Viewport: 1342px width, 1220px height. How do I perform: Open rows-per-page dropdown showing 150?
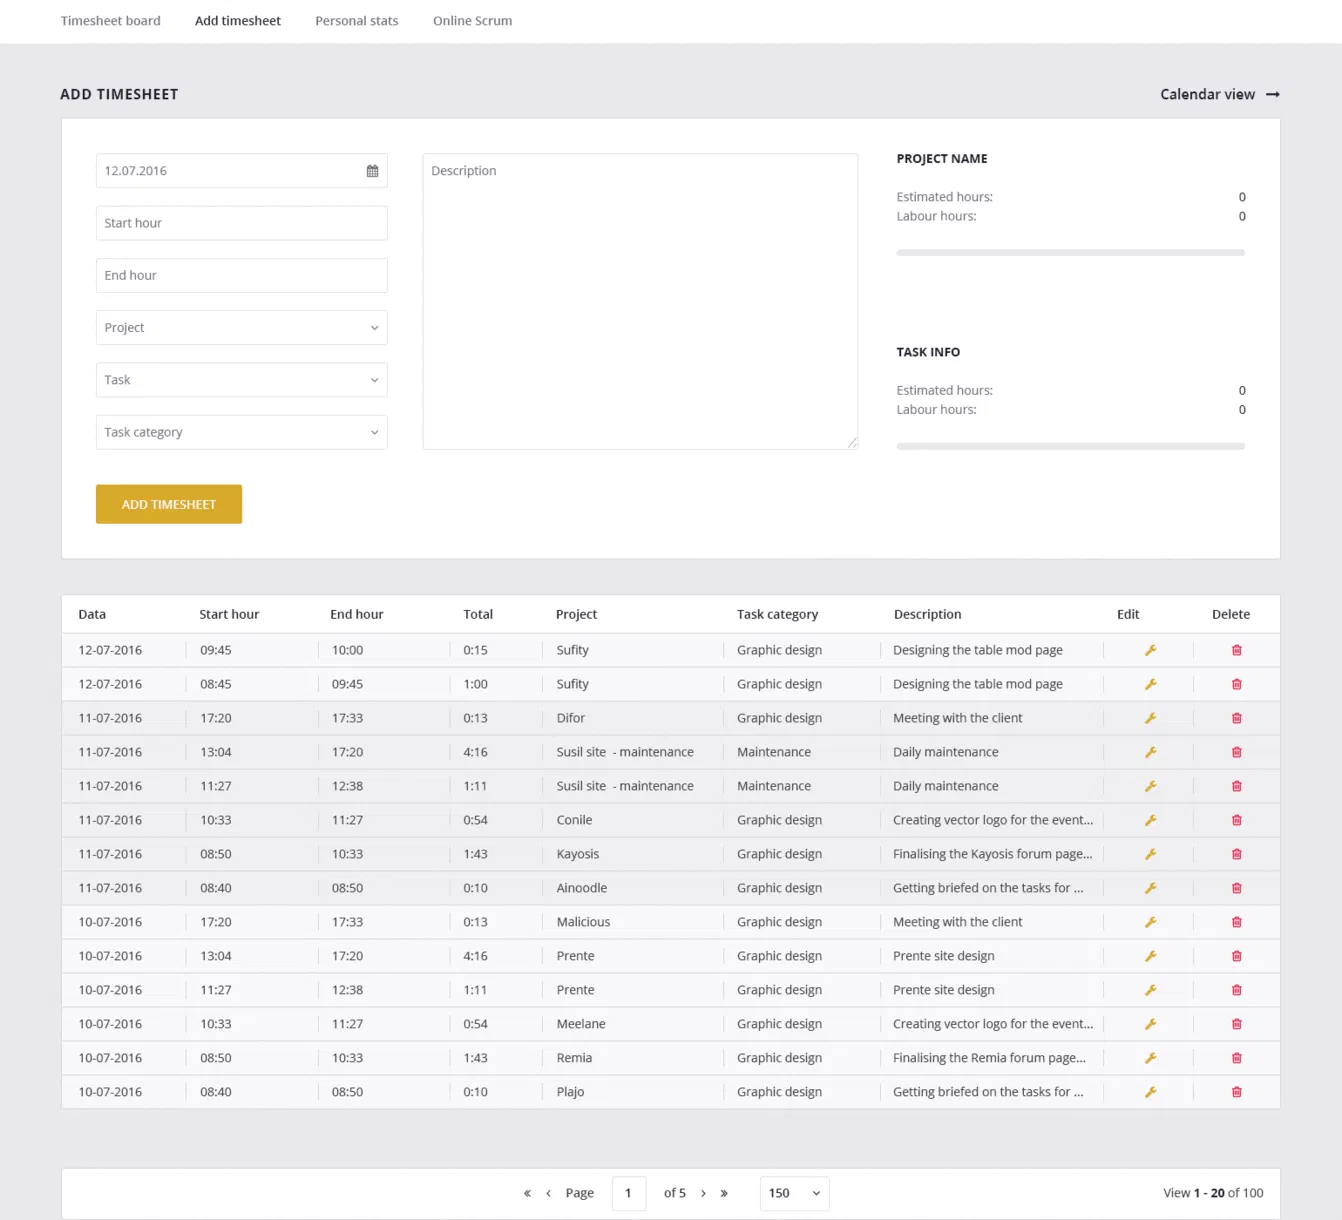click(794, 1193)
